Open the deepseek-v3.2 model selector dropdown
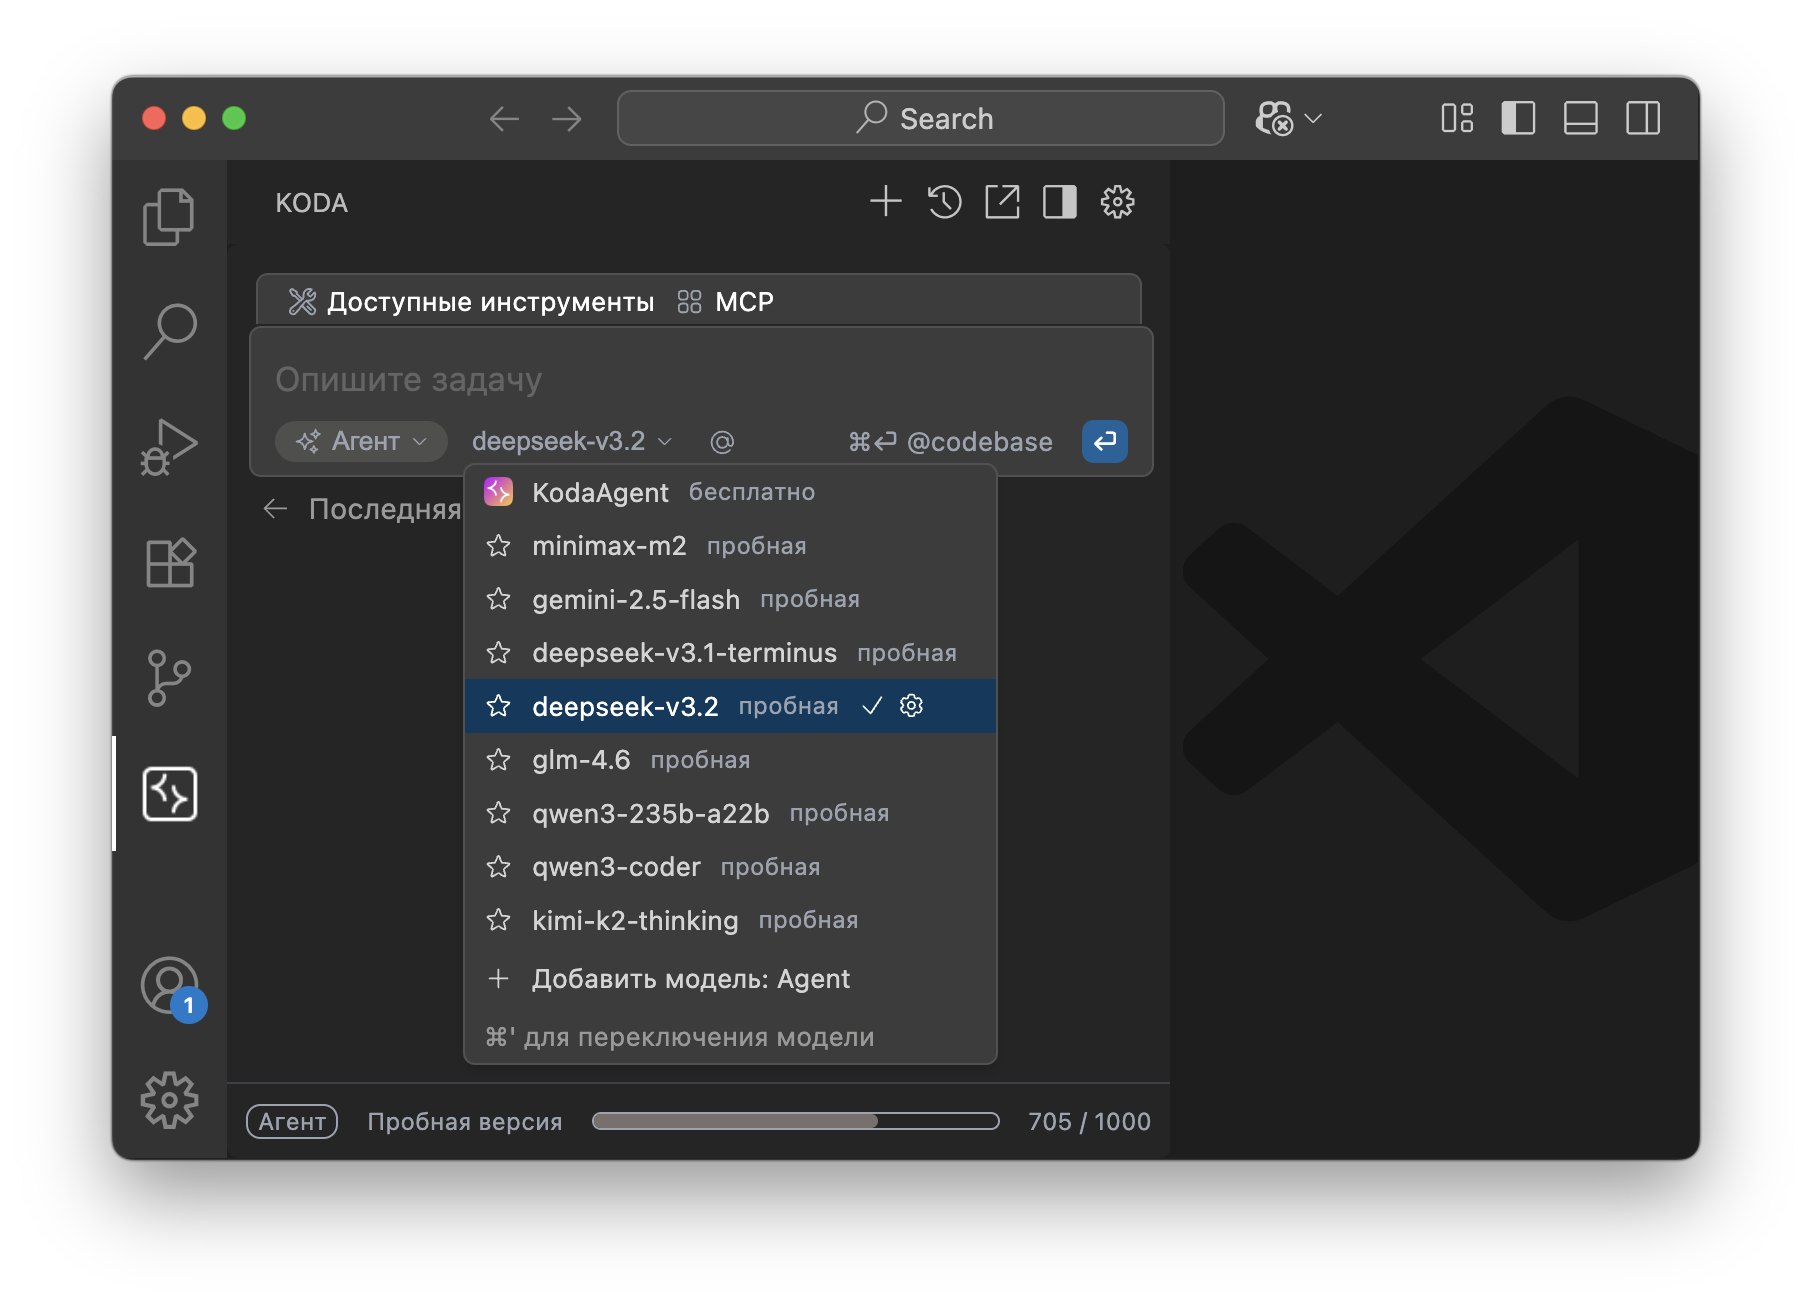Image resolution: width=1812 pixels, height=1308 pixels. tap(570, 441)
